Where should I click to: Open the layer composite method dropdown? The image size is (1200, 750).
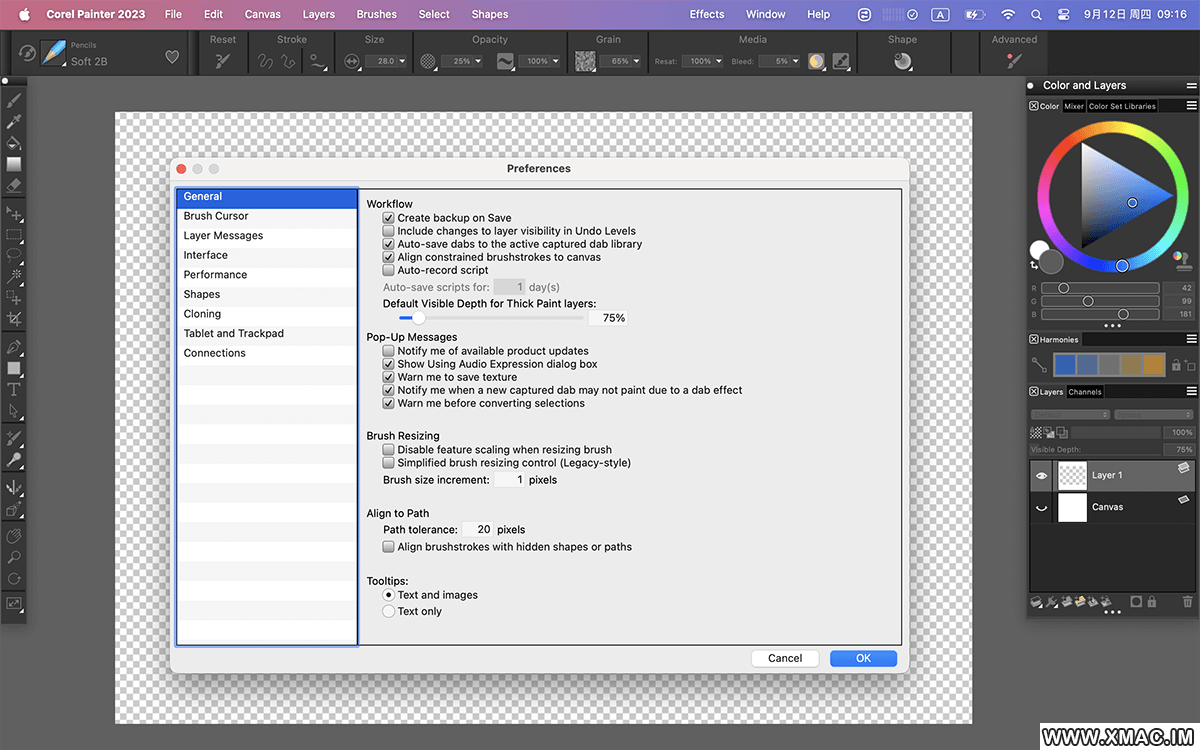point(1070,415)
